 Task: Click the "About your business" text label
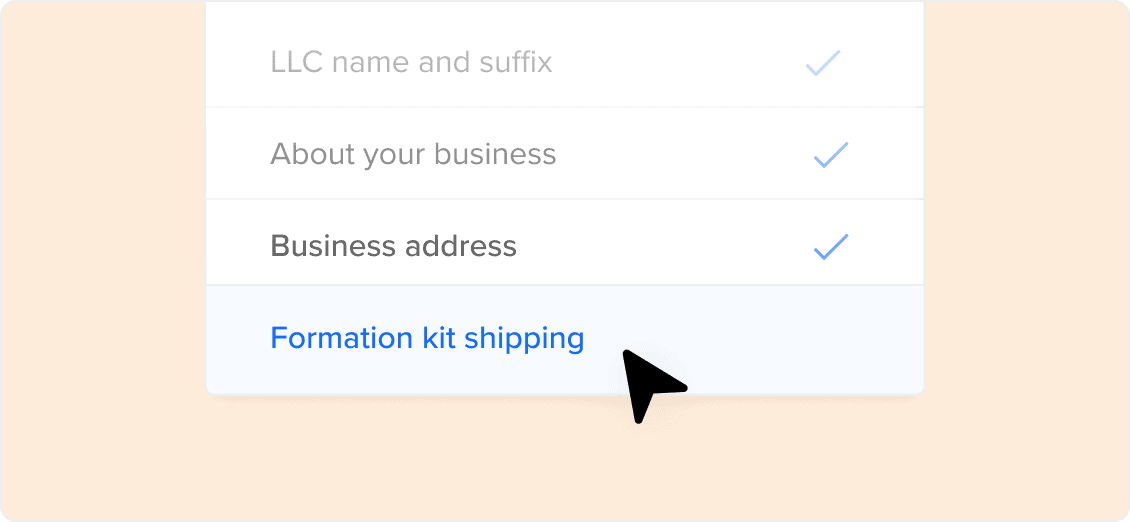(x=413, y=154)
